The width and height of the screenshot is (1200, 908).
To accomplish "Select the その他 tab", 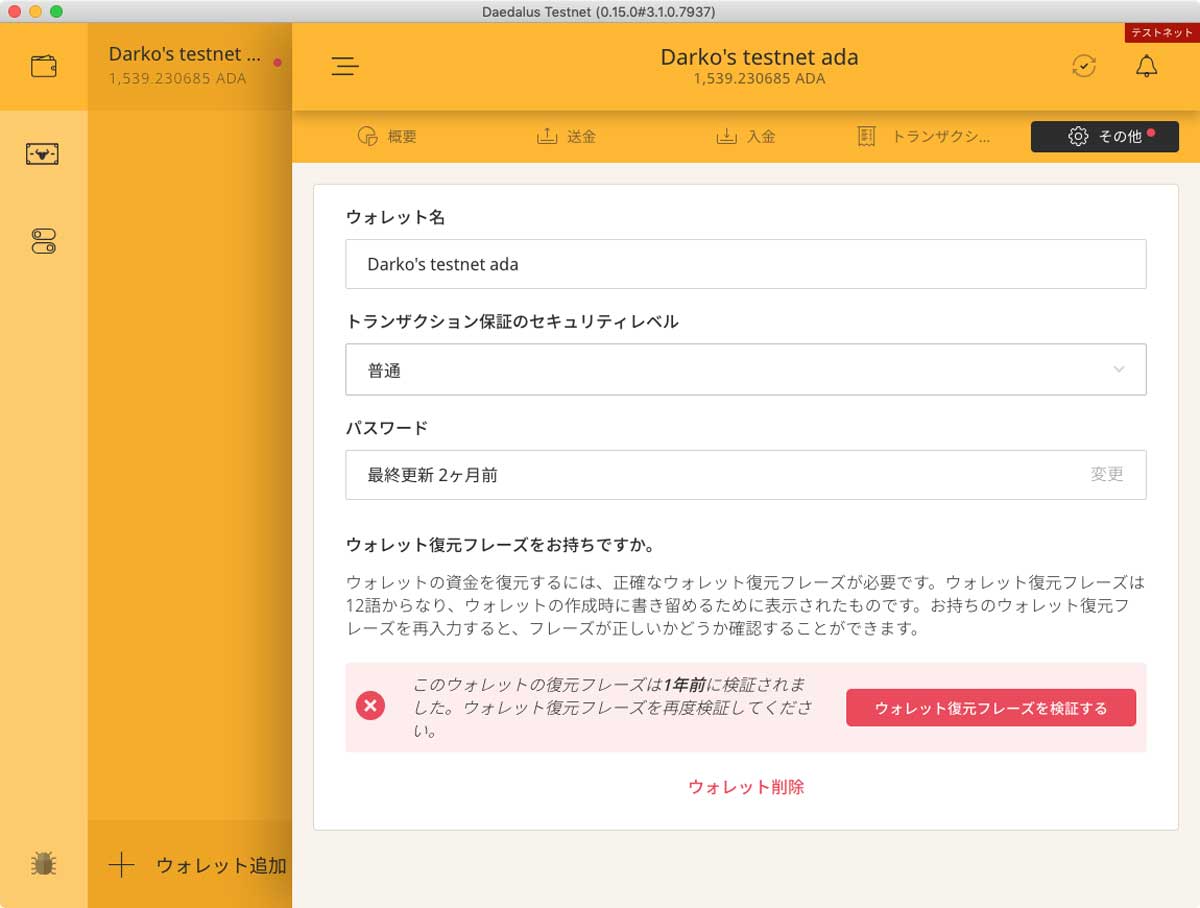I will pyautogui.click(x=1104, y=137).
